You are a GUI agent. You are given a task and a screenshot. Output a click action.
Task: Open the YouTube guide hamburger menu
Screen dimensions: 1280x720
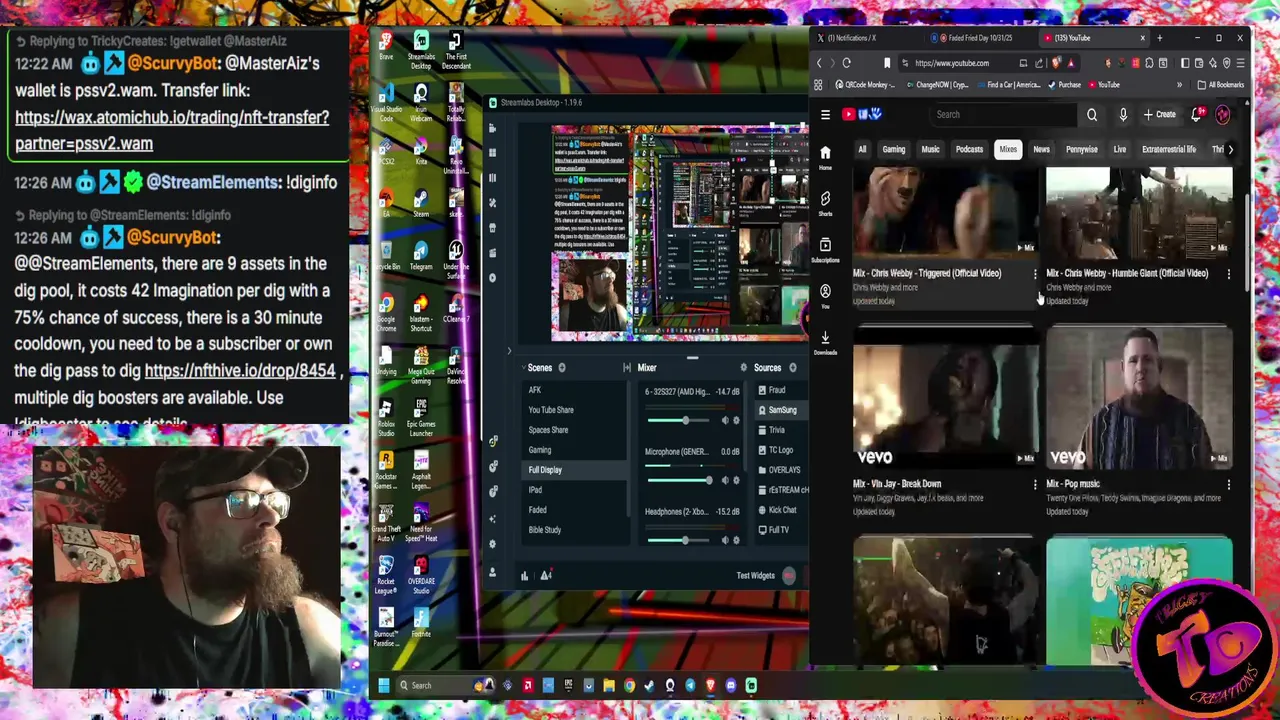[825, 115]
